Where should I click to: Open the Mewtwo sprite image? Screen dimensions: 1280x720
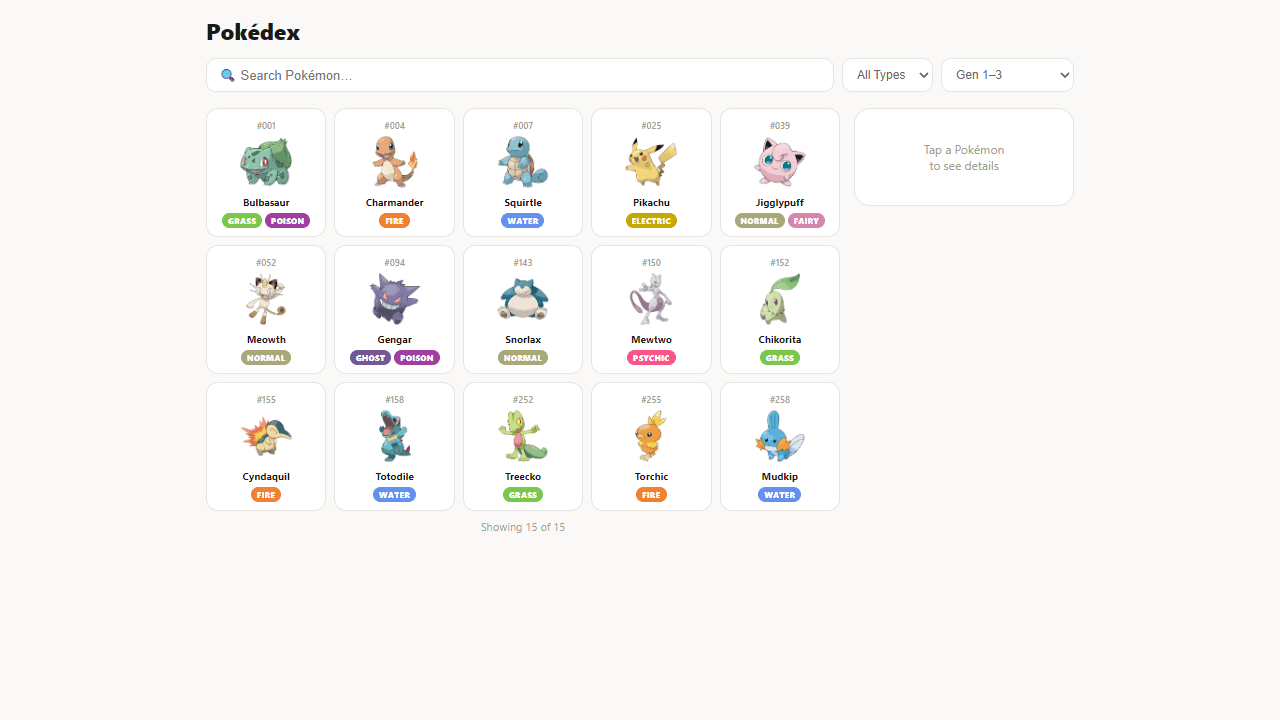(x=651, y=299)
